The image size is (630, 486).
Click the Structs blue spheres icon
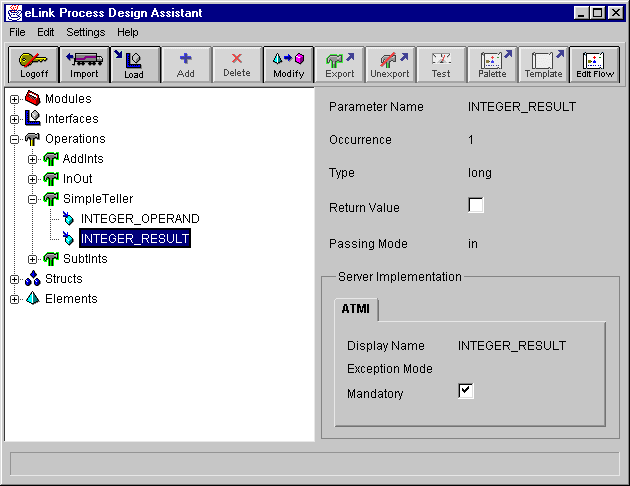point(33,278)
